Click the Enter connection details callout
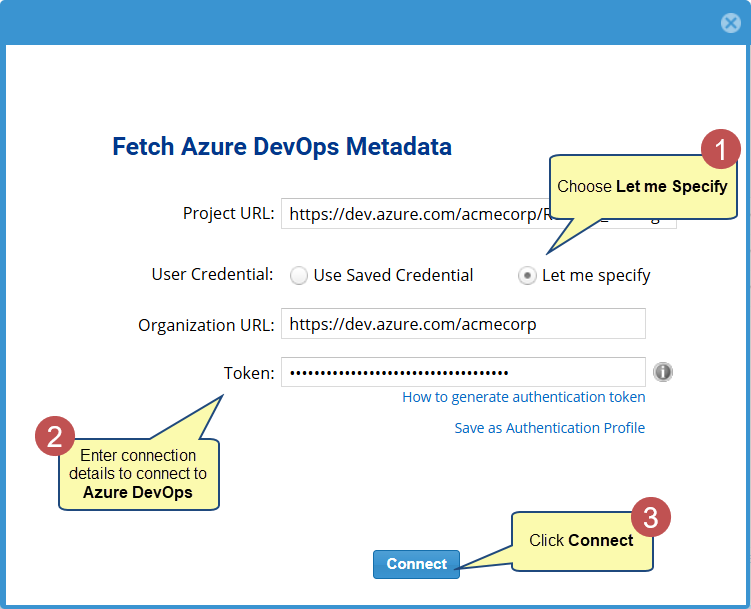The width and height of the screenshot is (751, 609). [138, 474]
